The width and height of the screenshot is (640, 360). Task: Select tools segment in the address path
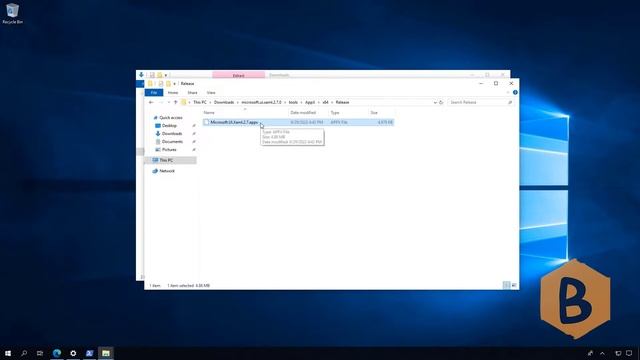click(293, 102)
